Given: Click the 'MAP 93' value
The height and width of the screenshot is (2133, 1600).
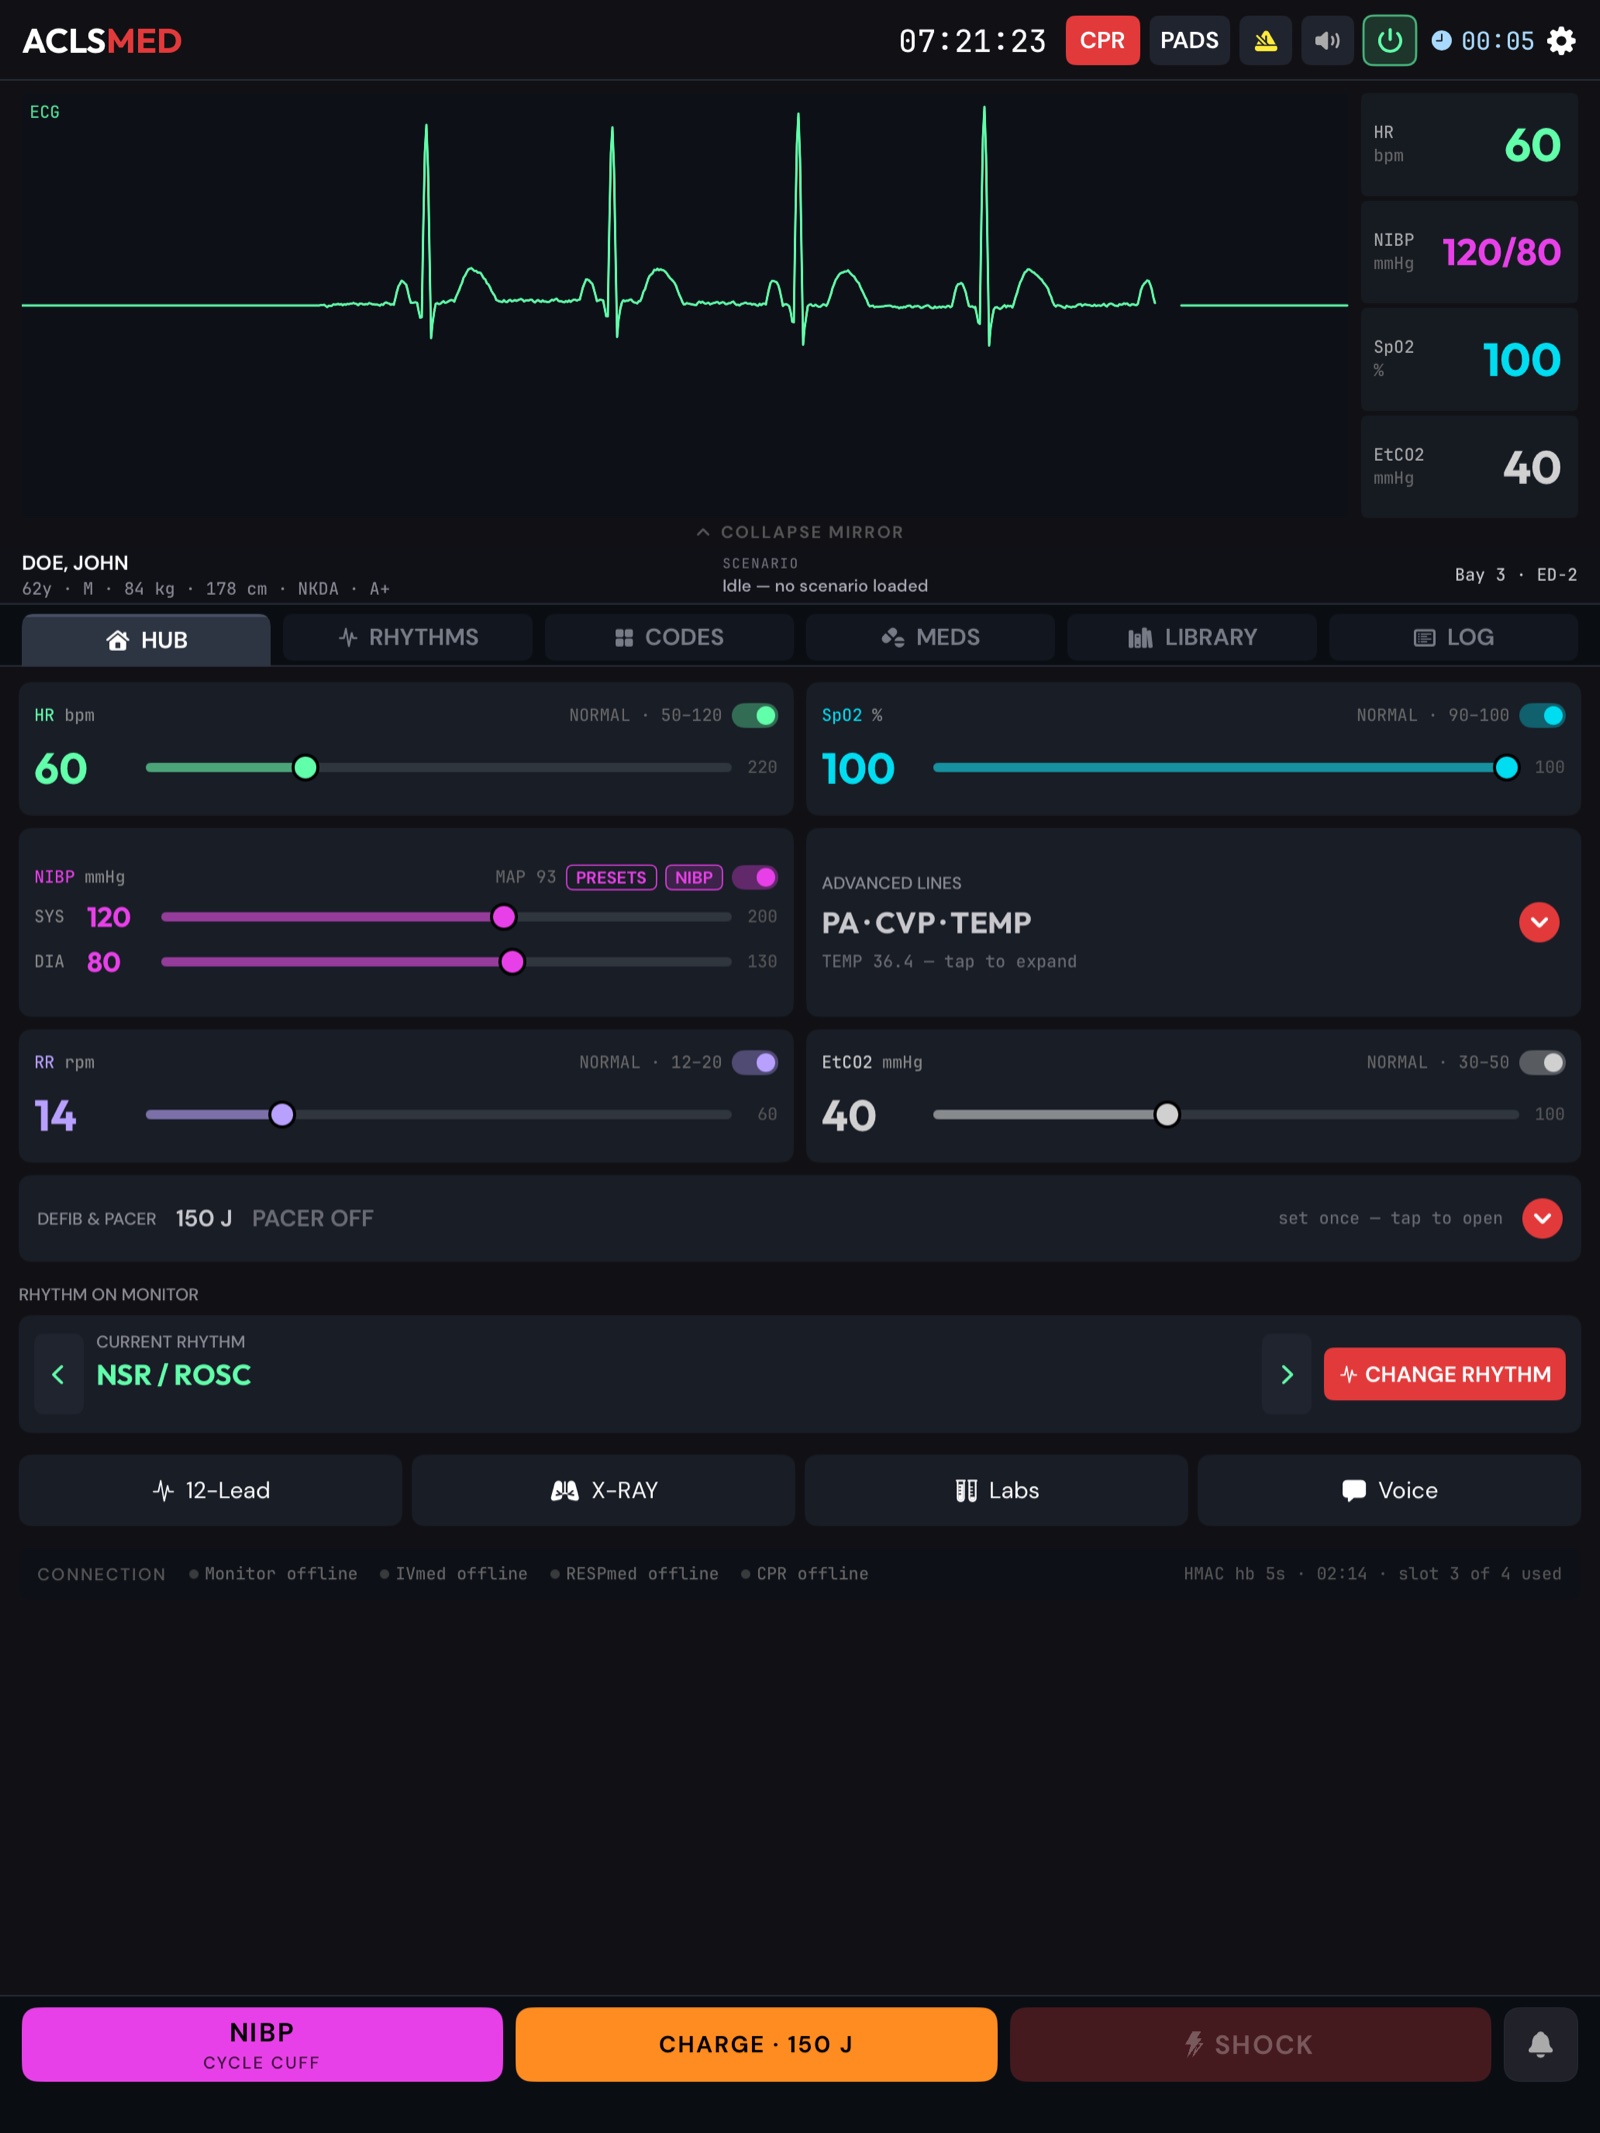Looking at the screenshot, I should tap(525, 877).
